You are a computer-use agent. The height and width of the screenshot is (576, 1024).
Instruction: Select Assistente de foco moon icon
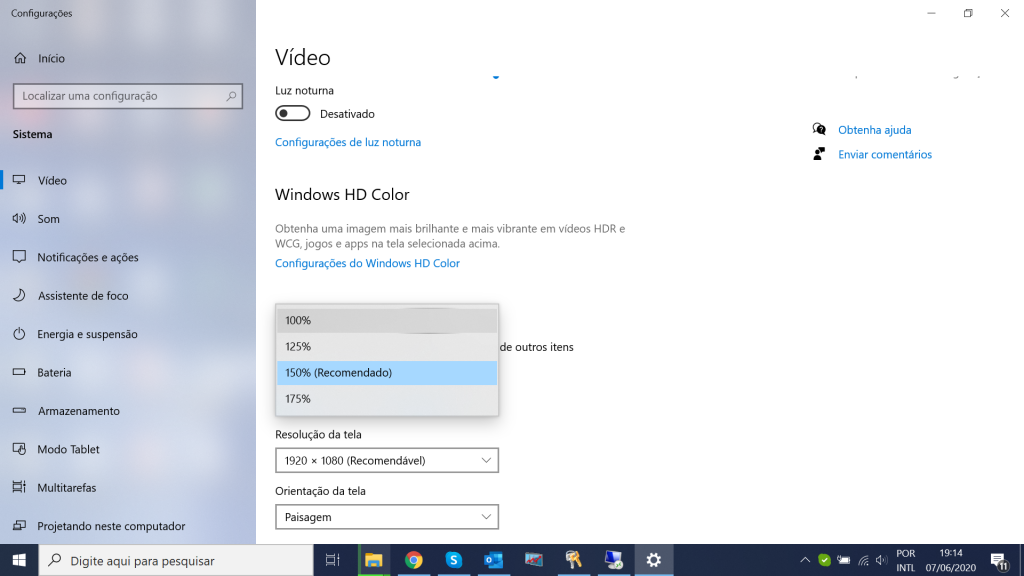point(19,296)
